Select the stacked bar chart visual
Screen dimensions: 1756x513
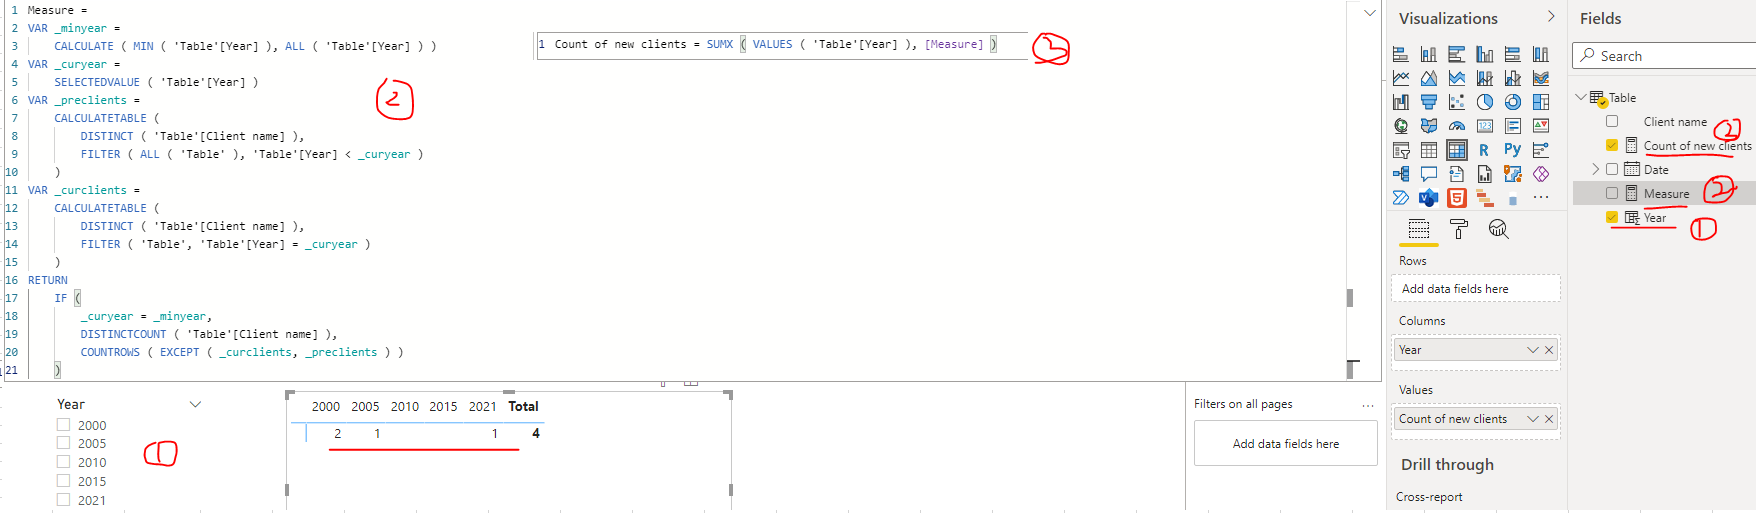coord(1401,54)
